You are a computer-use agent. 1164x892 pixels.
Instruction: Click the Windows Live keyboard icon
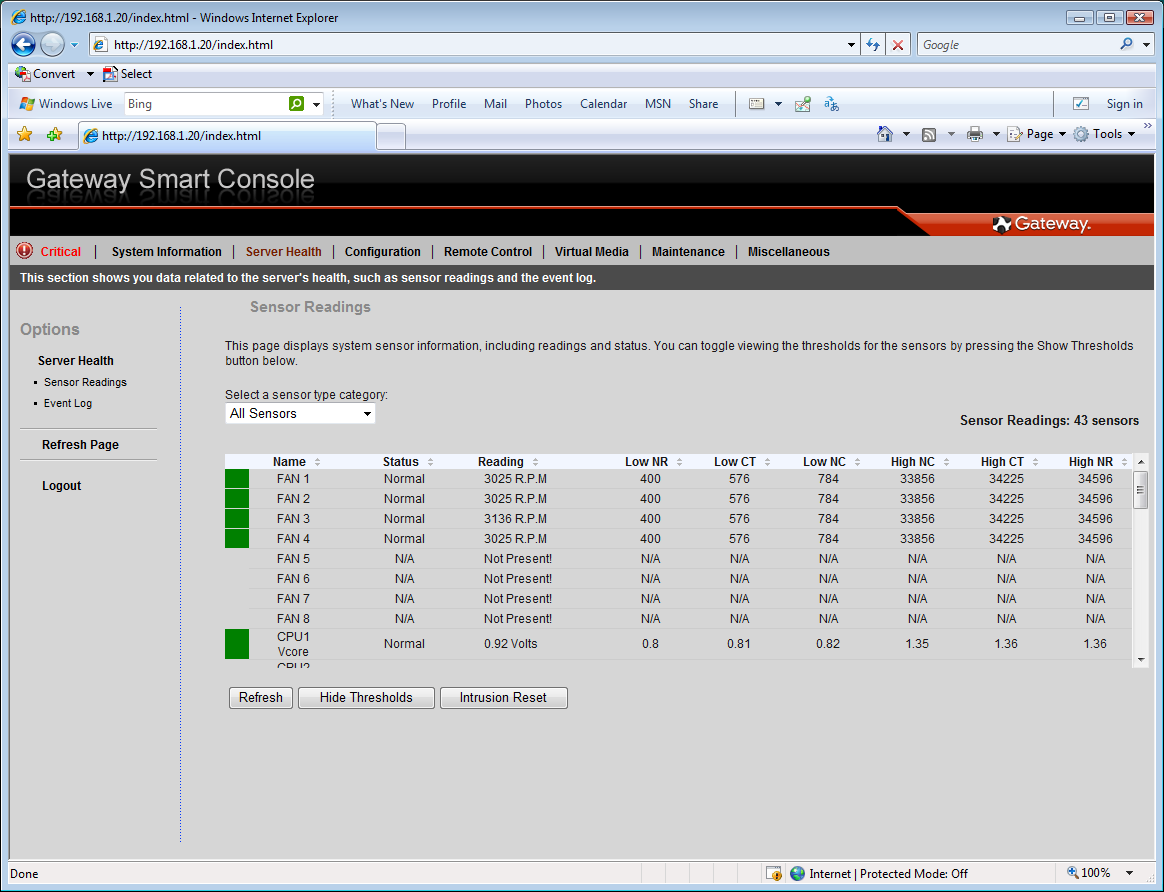756,104
